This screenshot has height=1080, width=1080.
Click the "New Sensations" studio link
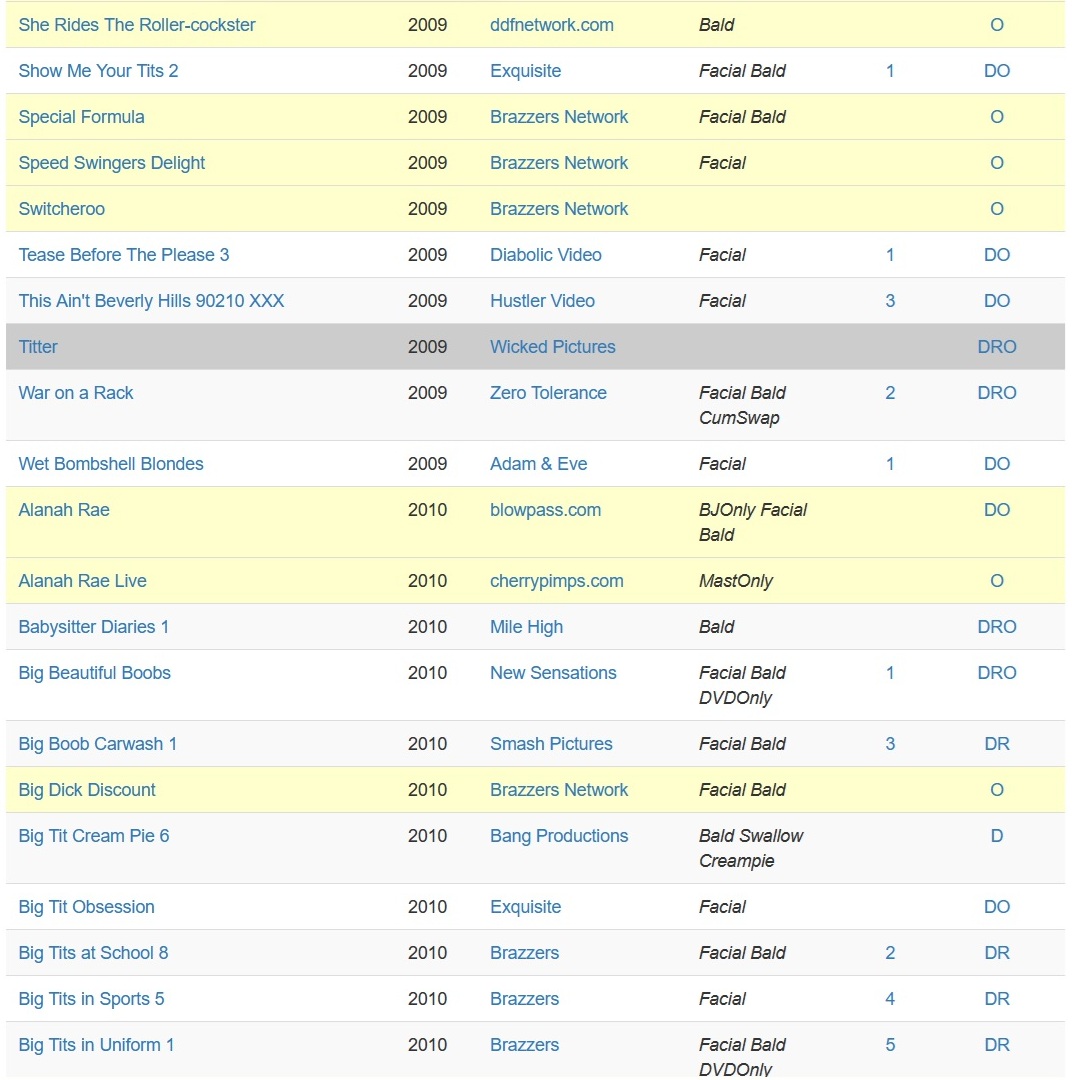[x=553, y=673]
